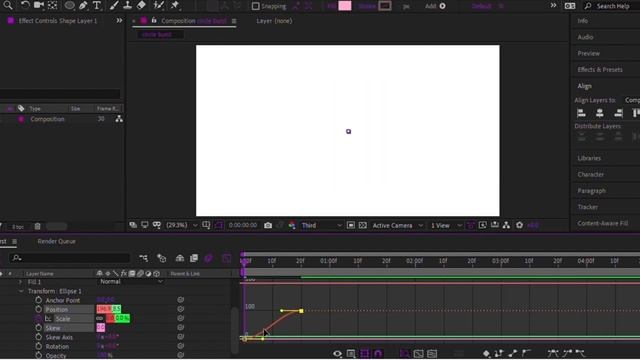Open magnification ratio dropdown (29.3%)
This screenshot has width=640, height=360.
coord(182,225)
